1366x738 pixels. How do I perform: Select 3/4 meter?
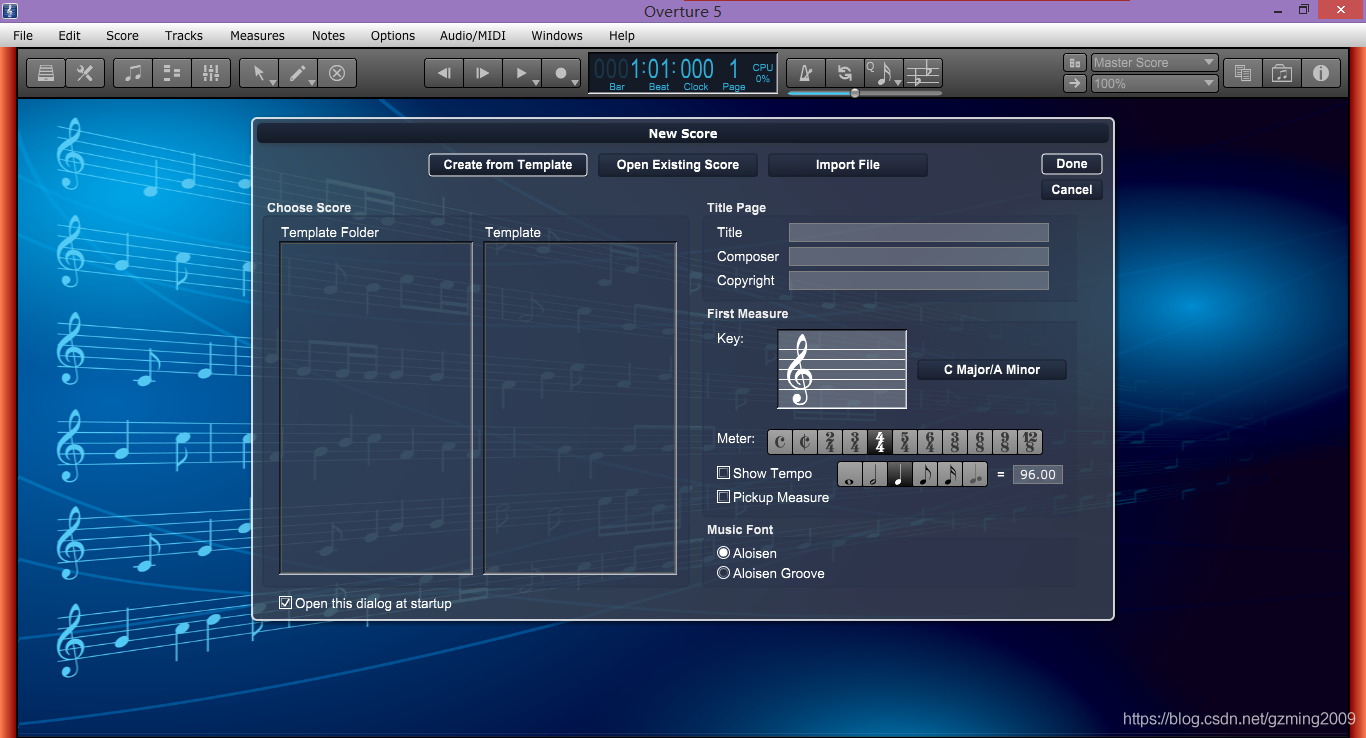[x=855, y=442]
